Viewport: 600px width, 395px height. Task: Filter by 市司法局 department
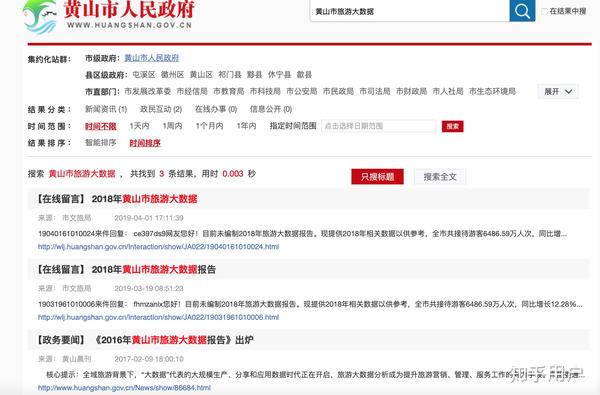[375, 91]
